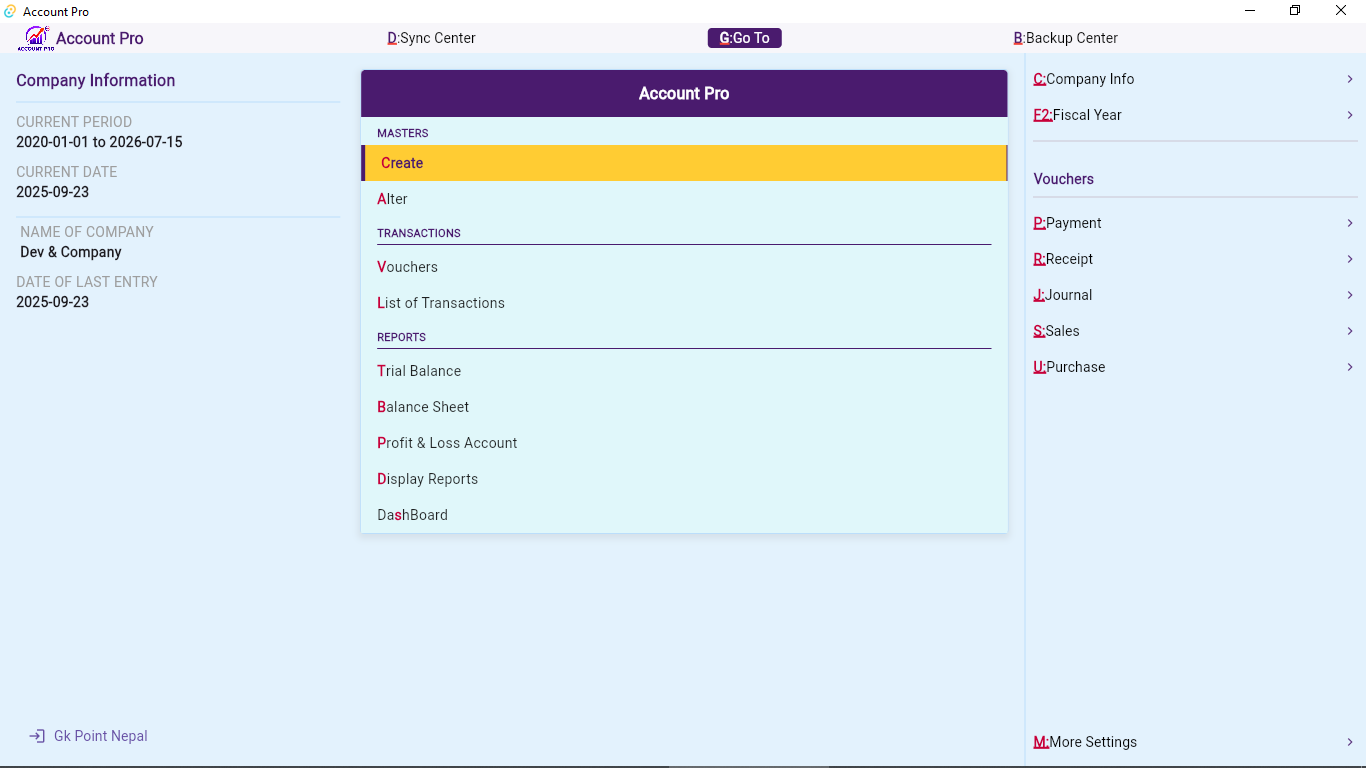
Task: Open Vouchers in the Transactions section
Action: (684, 267)
